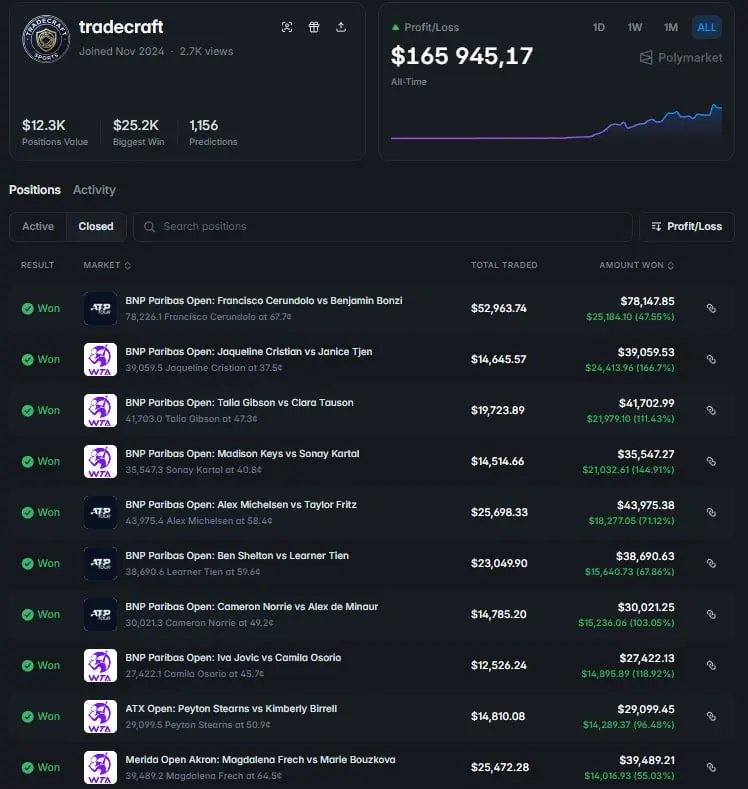Click the Polymarket logo
748x789 pixels.
tap(681, 58)
